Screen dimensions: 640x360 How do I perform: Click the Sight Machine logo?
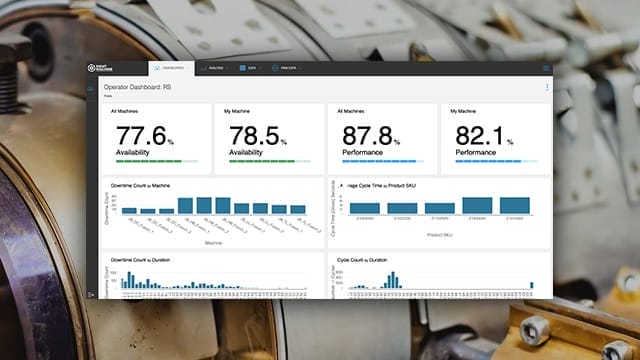[100, 68]
